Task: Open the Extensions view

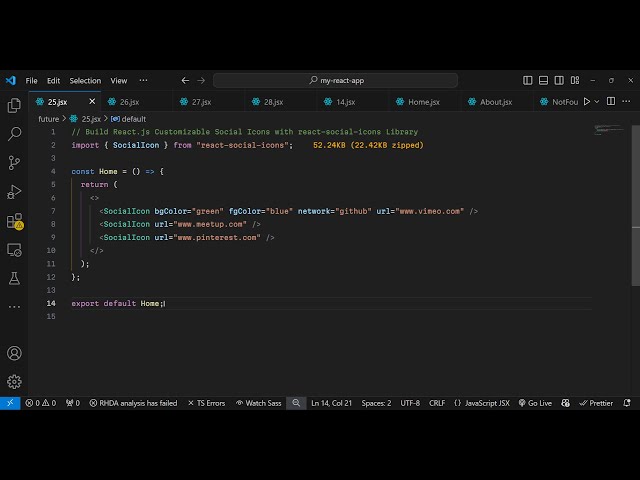Action: tap(14, 221)
